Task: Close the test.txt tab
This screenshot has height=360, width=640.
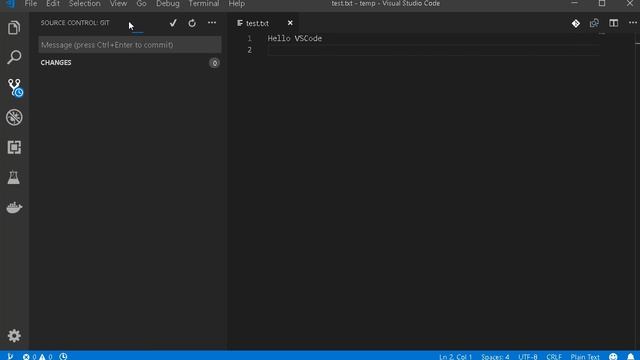Action: pyautogui.click(x=290, y=23)
